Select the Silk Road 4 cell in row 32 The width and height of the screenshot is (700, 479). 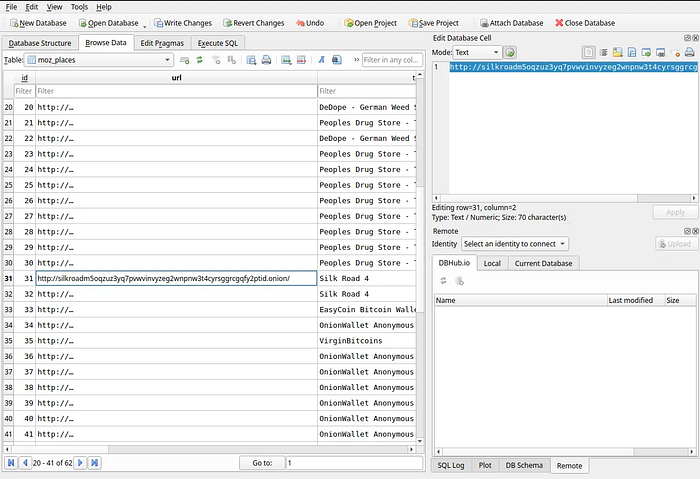point(367,294)
